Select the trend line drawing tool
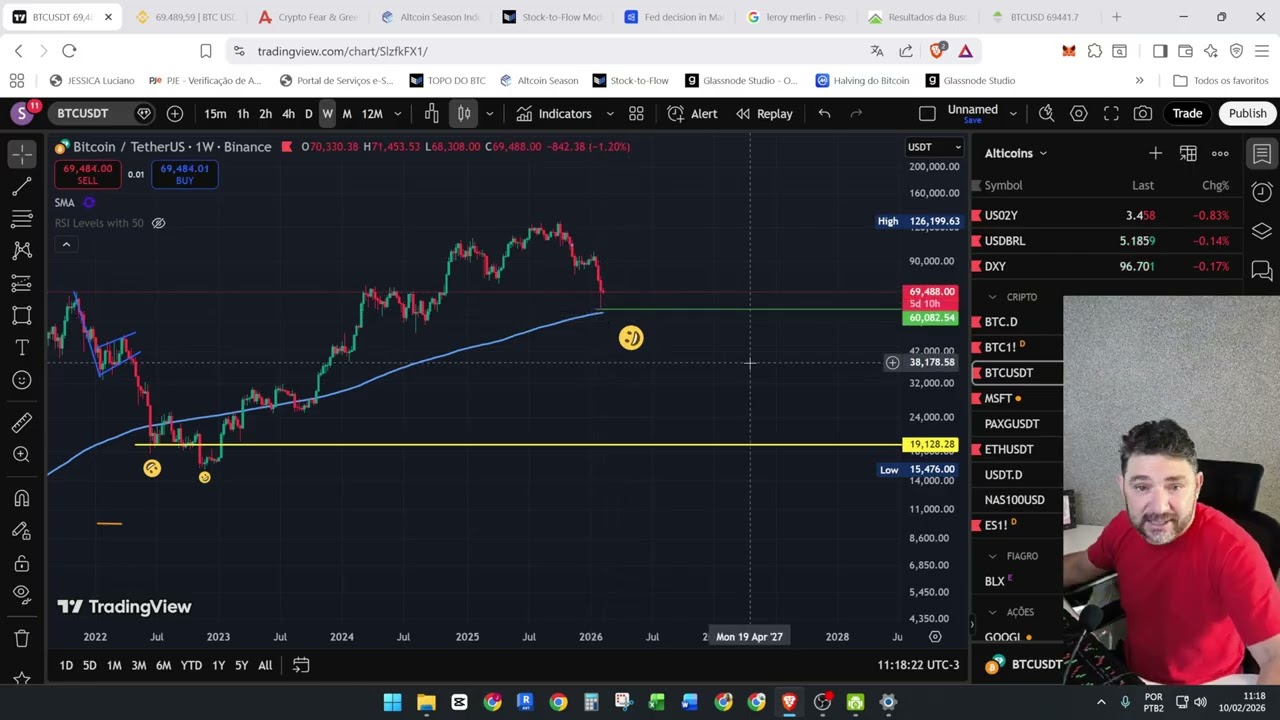Screen dimensions: 1280x720 (x=21, y=187)
